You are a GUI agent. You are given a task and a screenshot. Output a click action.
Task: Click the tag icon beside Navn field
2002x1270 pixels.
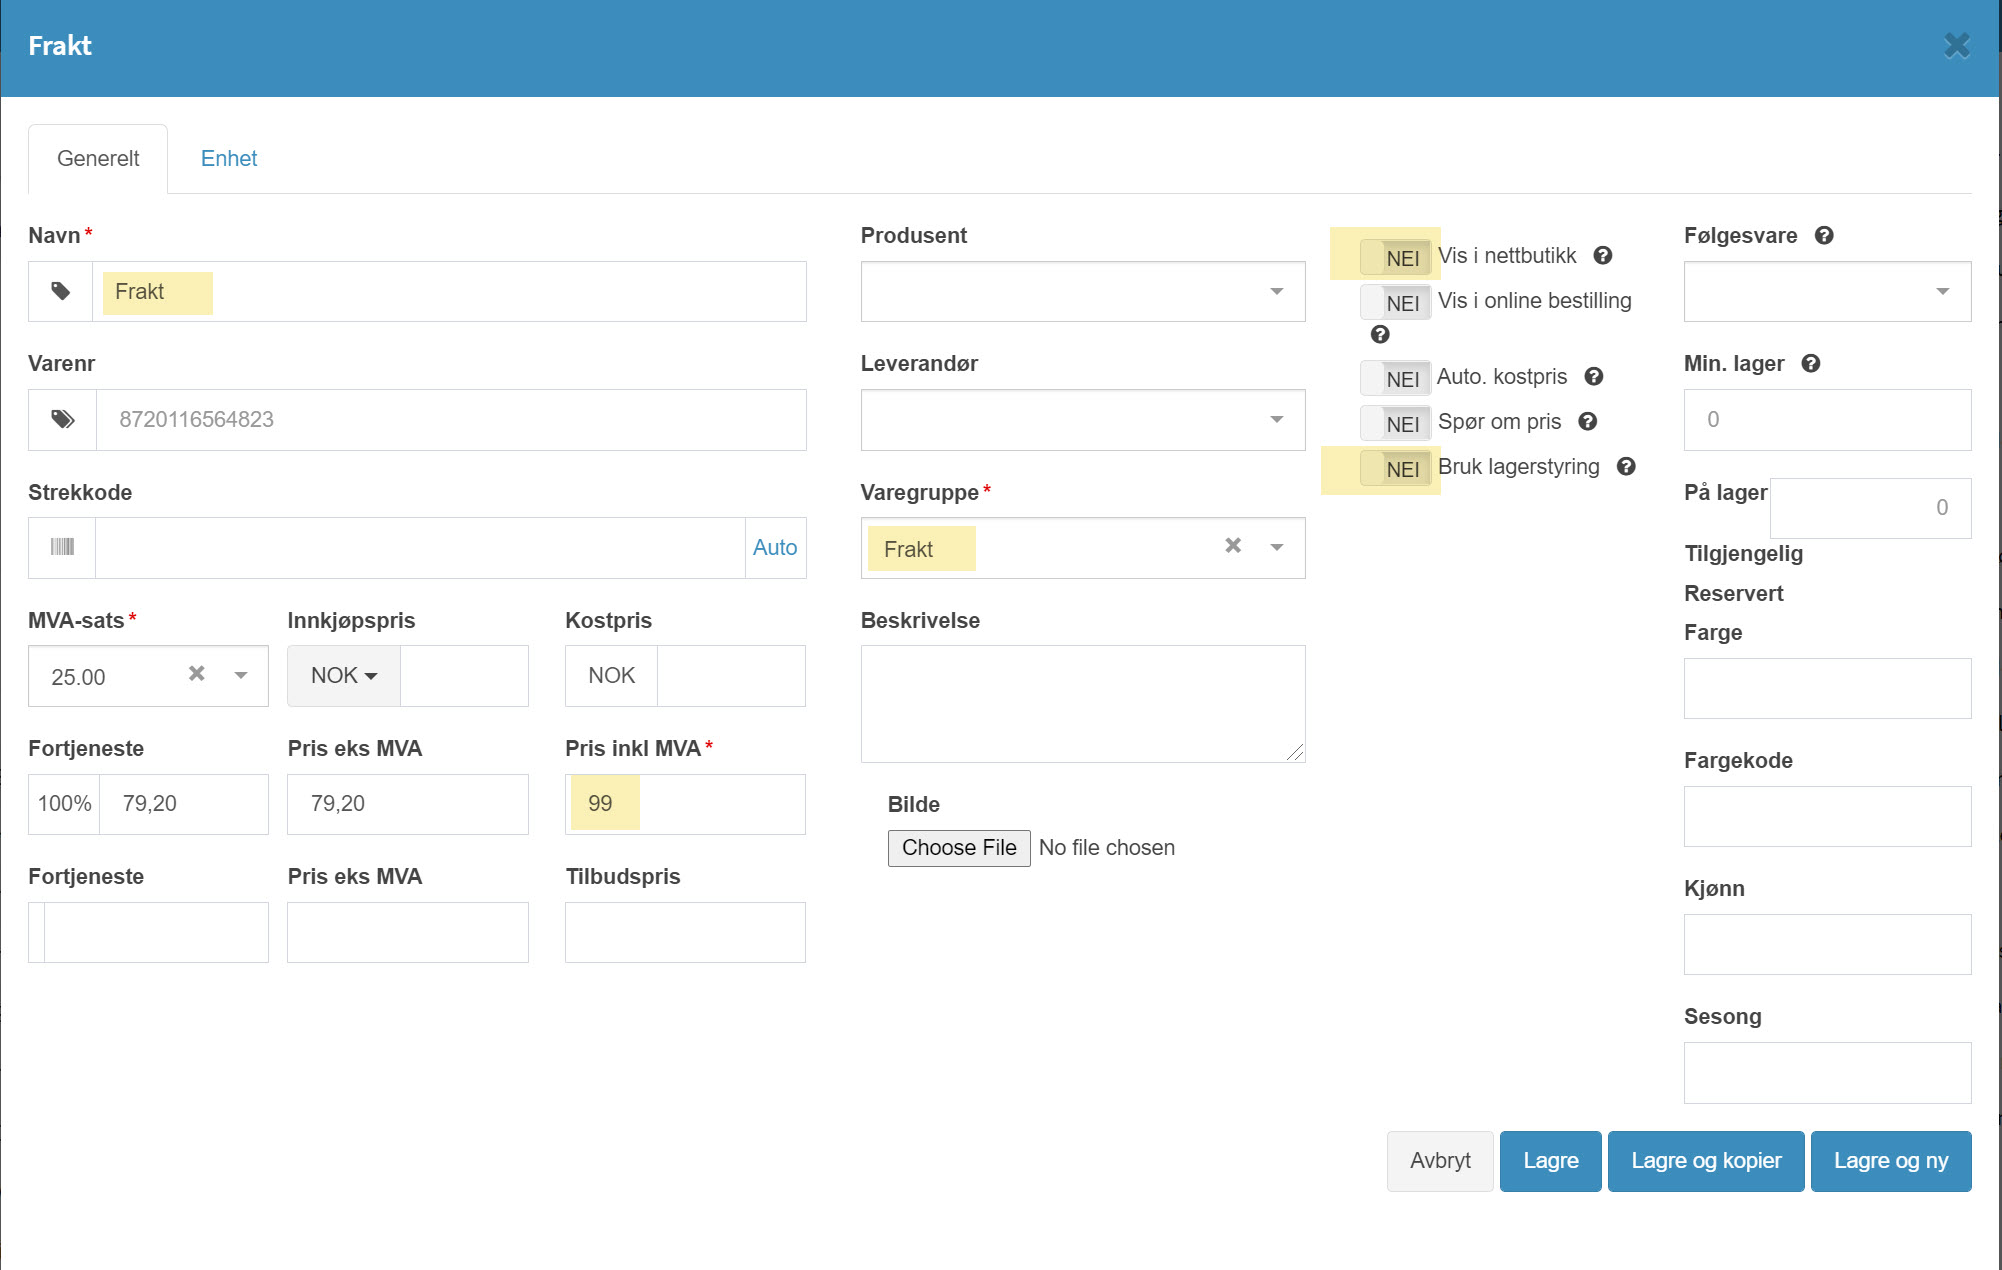(x=61, y=291)
